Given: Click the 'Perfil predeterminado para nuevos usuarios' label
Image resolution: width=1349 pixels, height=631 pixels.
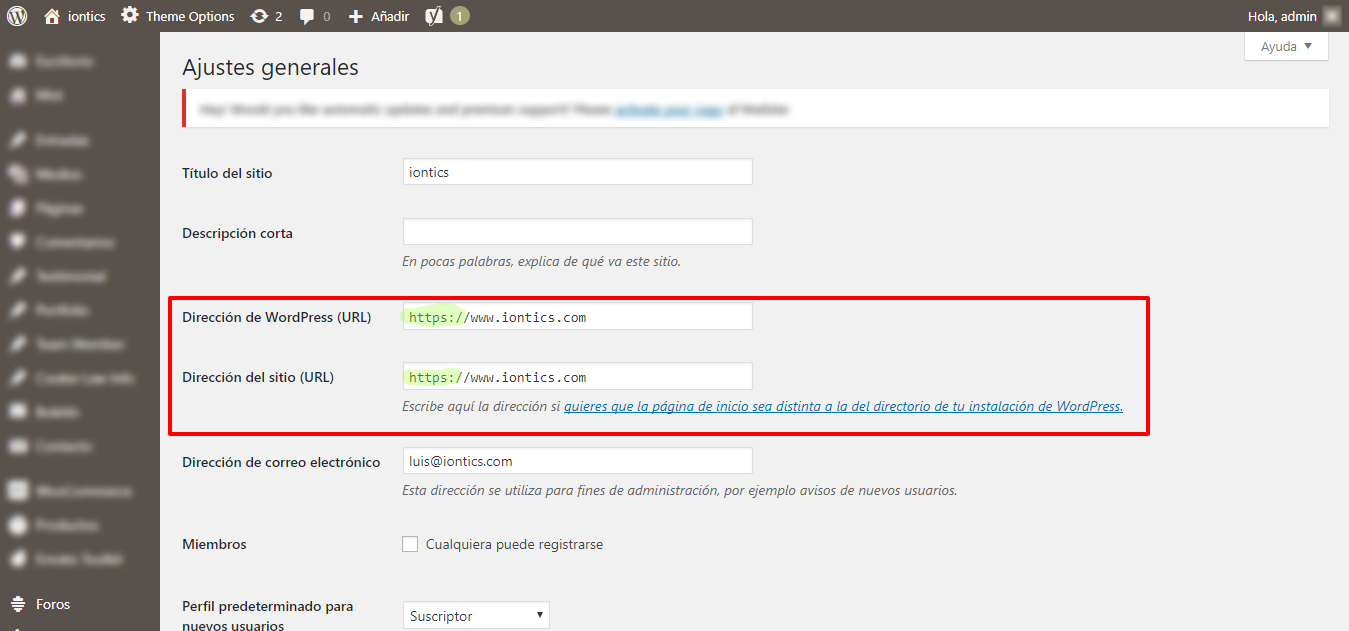Looking at the screenshot, I should pyautogui.click(x=268, y=616).
